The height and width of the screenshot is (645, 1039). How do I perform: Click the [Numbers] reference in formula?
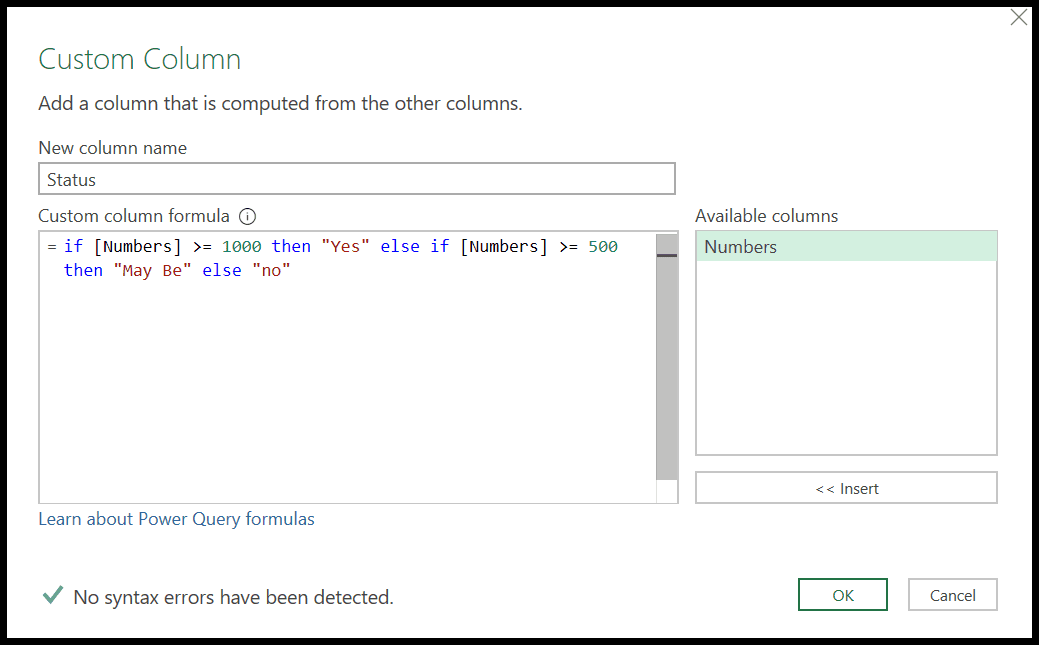pyautogui.click(x=138, y=246)
